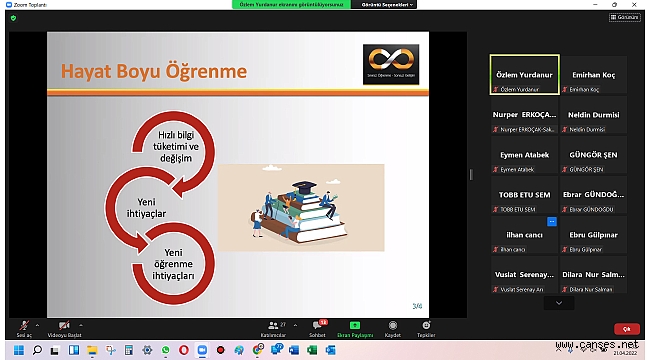Image resolution: width=650 pixels, height=360 pixels.
Task: Click the green encryption shield icon
Action: click(x=13, y=18)
